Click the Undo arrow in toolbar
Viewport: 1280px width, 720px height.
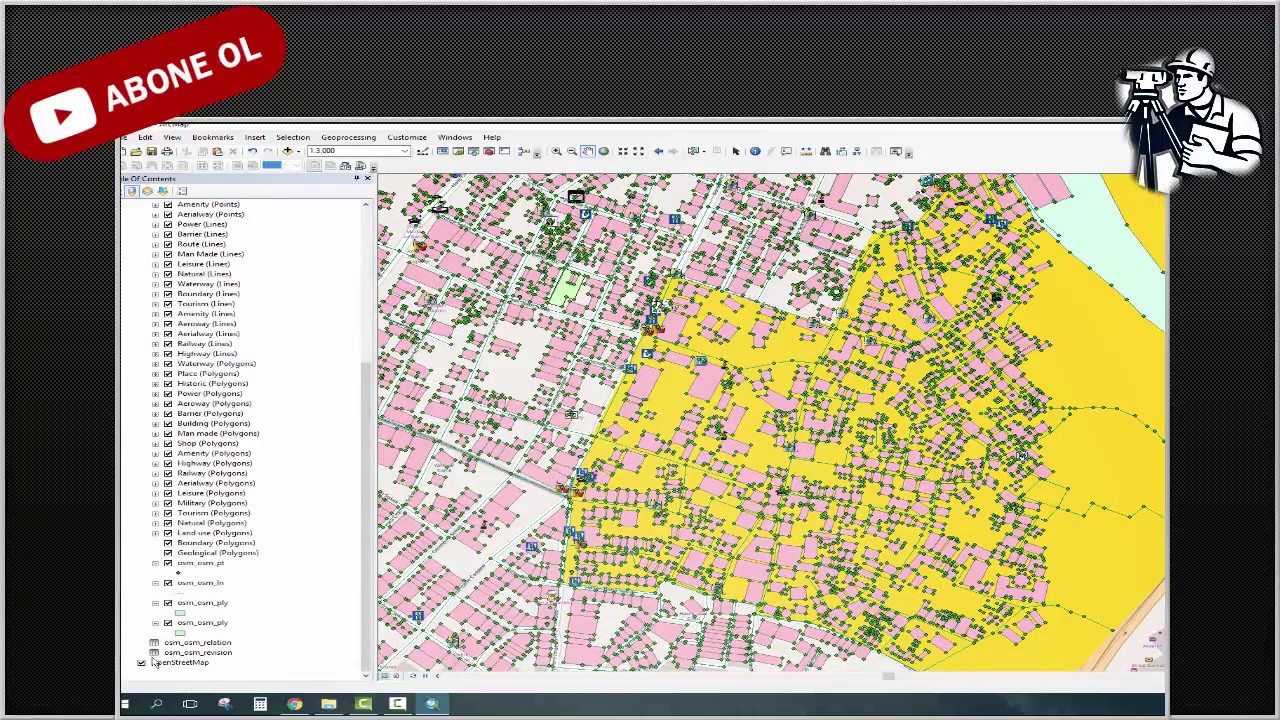(253, 151)
